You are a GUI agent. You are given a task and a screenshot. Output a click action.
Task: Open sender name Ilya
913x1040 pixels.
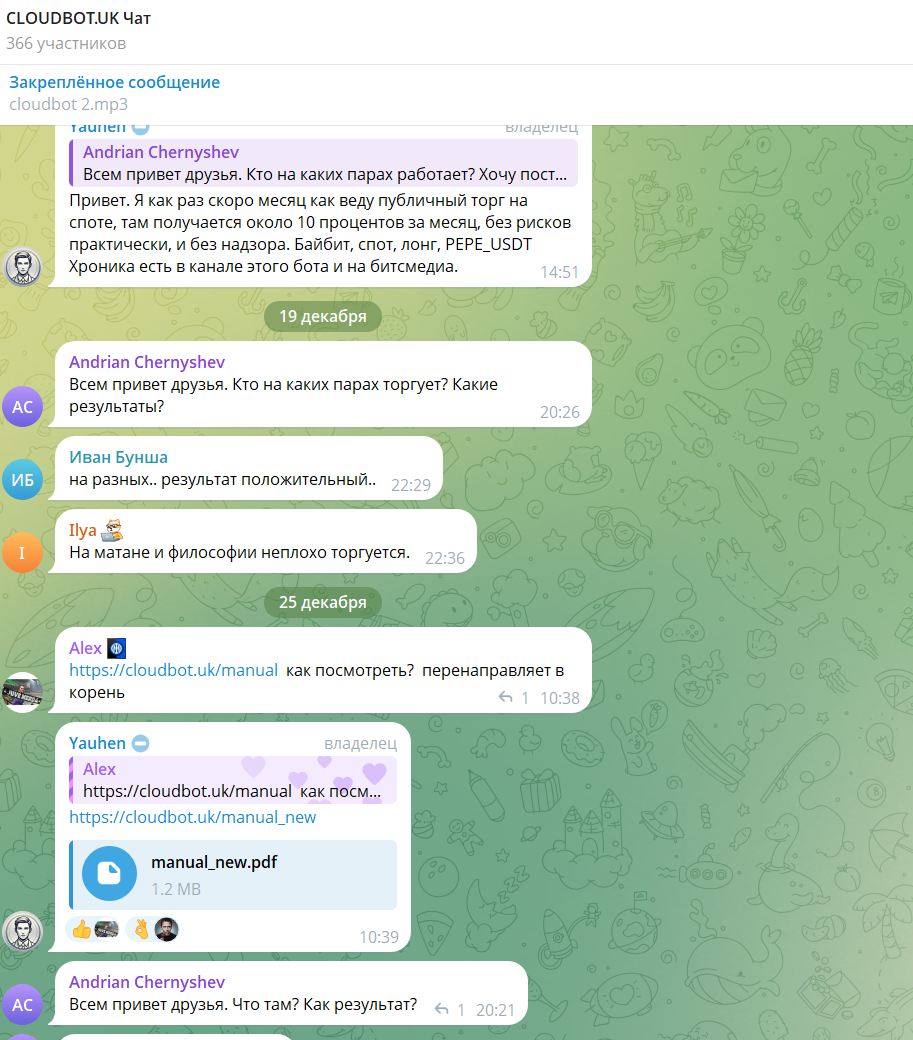click(x=83, y=531)
